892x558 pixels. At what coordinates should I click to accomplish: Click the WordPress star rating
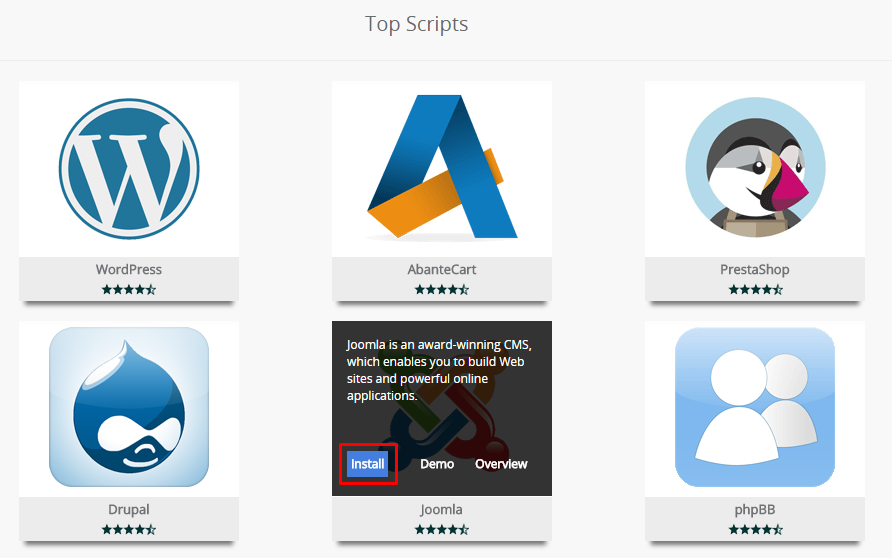coord(129,290)
